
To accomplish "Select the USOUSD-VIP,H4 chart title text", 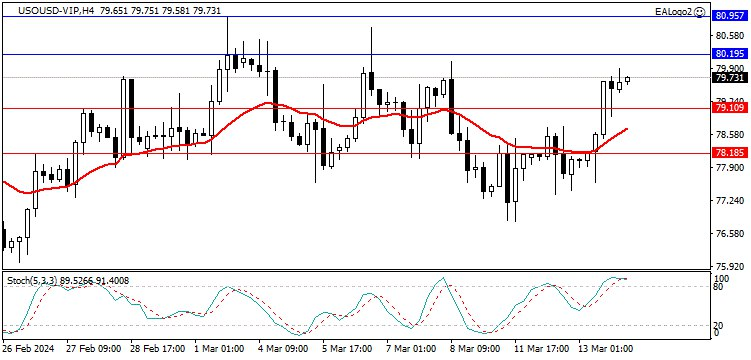I will coord(56,11).
